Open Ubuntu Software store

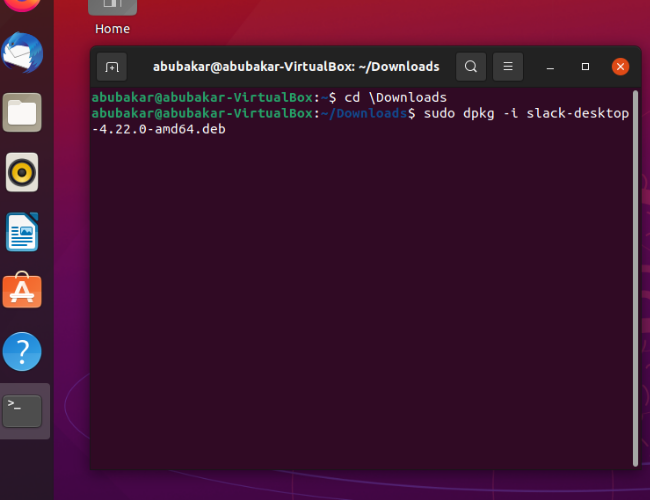(x=23, y=291)
